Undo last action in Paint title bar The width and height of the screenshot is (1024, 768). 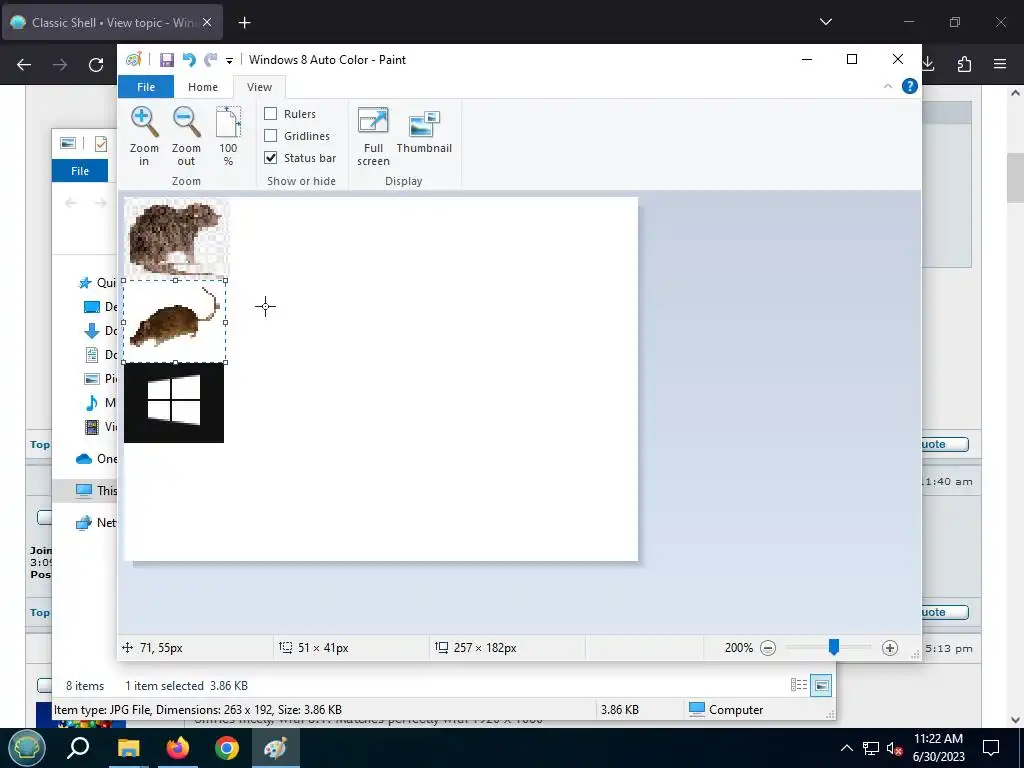pyautogui.click(x=189, y=59)
